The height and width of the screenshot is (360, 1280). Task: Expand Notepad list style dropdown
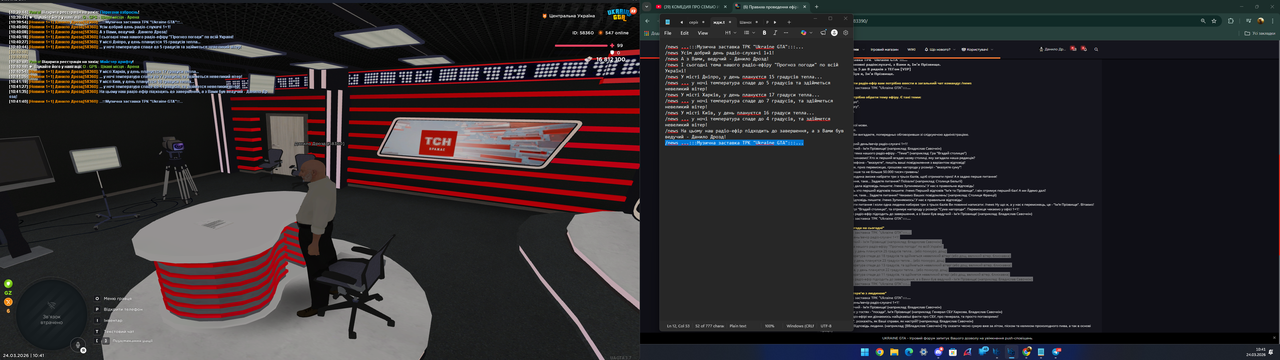749,33
